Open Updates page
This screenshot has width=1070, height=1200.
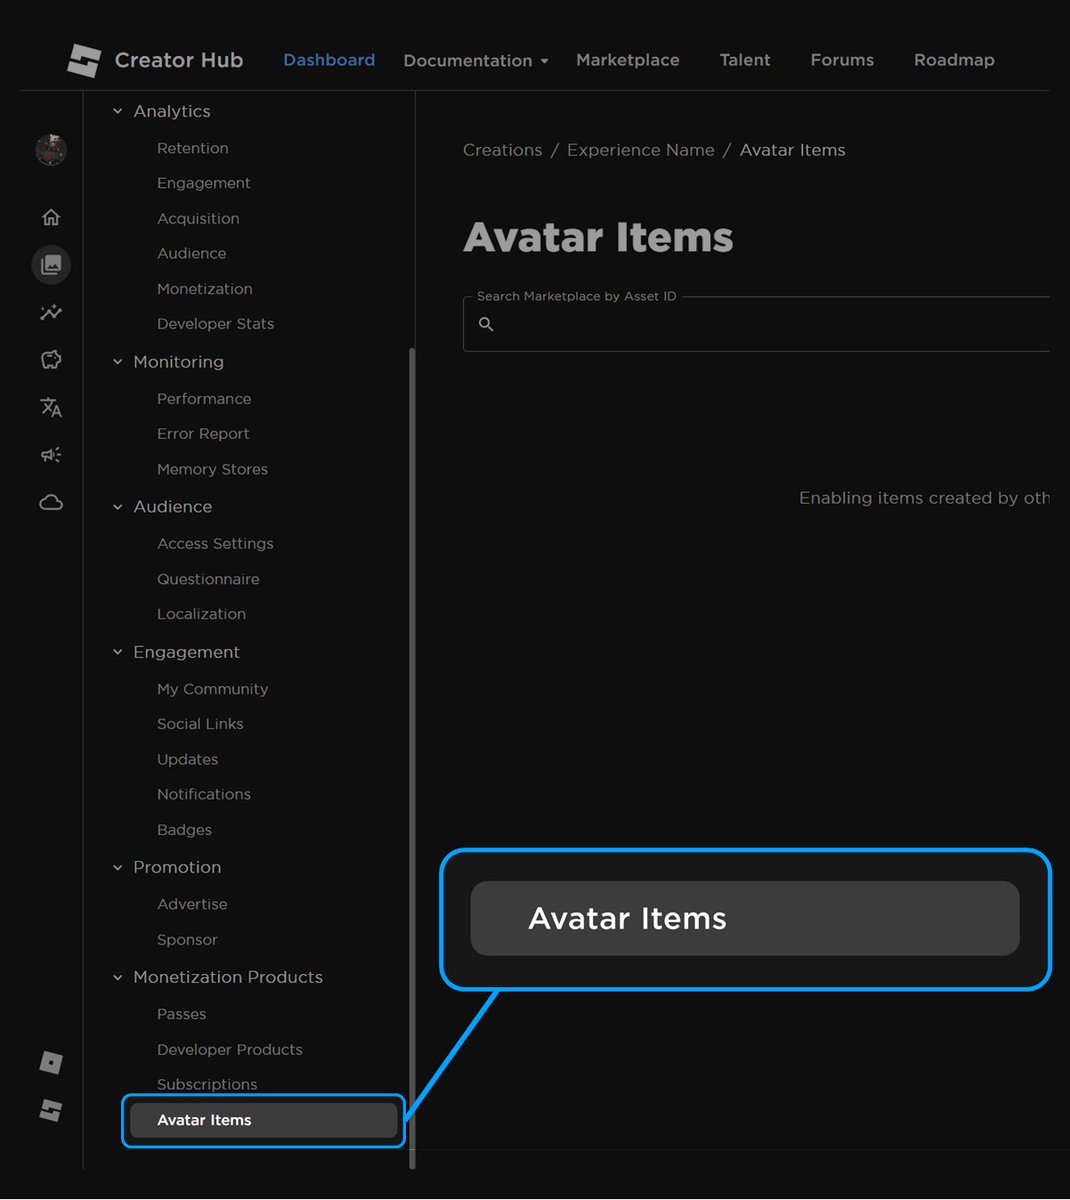point(187,760)
